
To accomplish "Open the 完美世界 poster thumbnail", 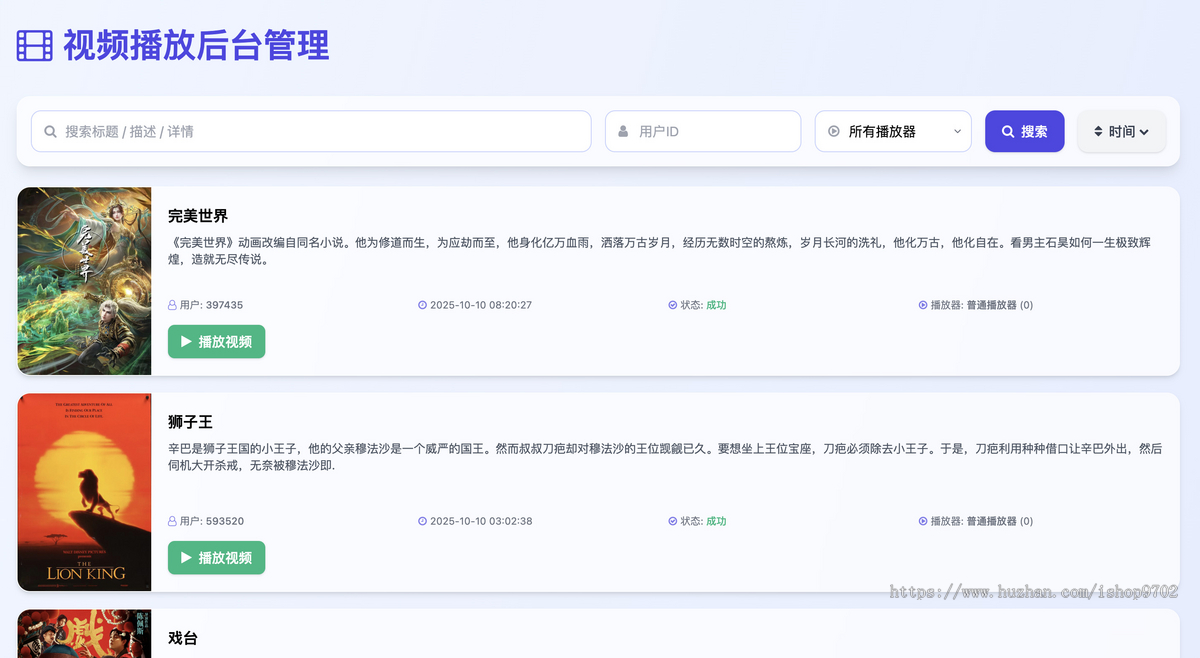I will 84,281.
